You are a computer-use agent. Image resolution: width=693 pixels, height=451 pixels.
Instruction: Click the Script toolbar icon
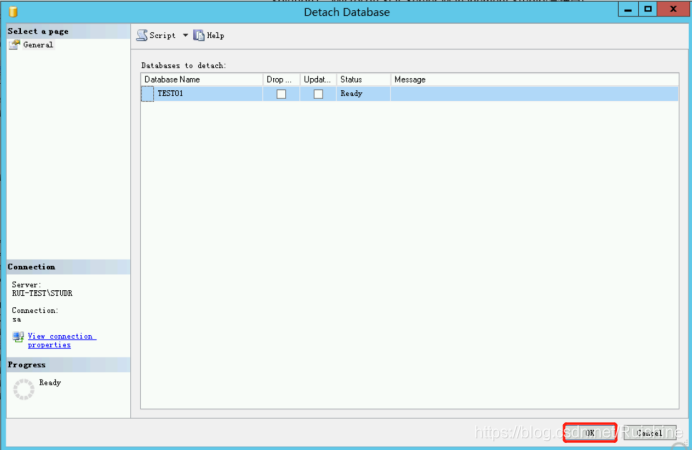point(142,35)
